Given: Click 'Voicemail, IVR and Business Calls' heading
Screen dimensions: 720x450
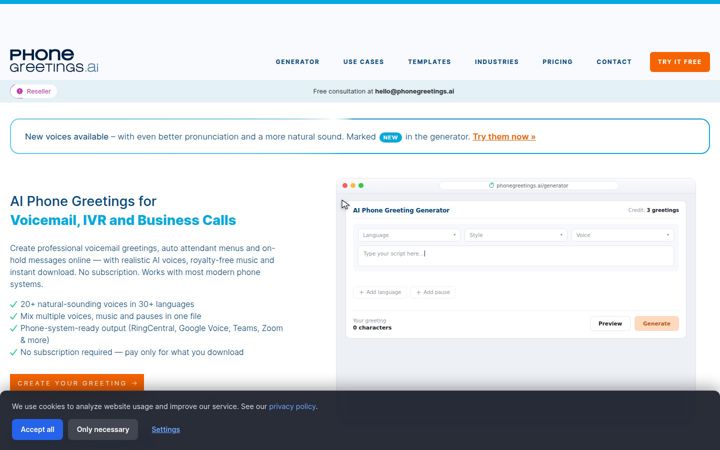Looking at the screenshot, I should click(x=123, y=220).
